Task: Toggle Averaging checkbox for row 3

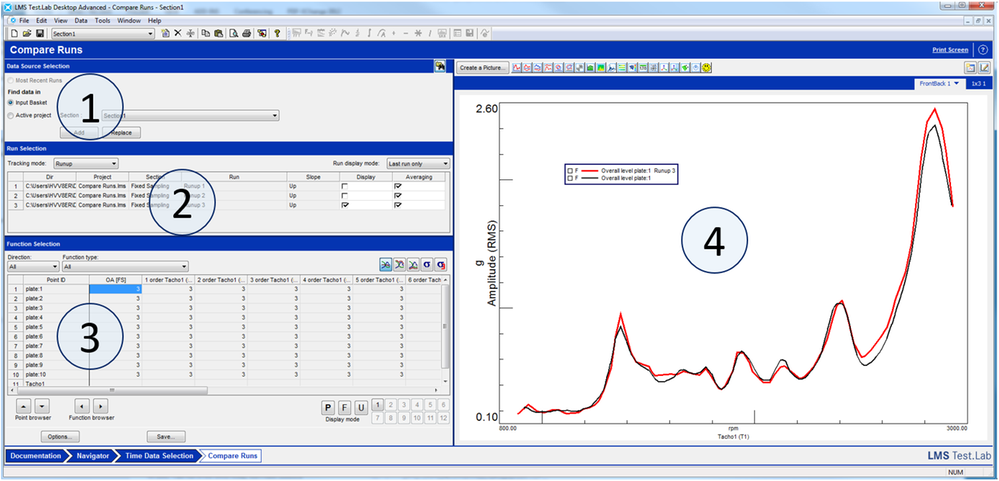Action: (398, 205)
